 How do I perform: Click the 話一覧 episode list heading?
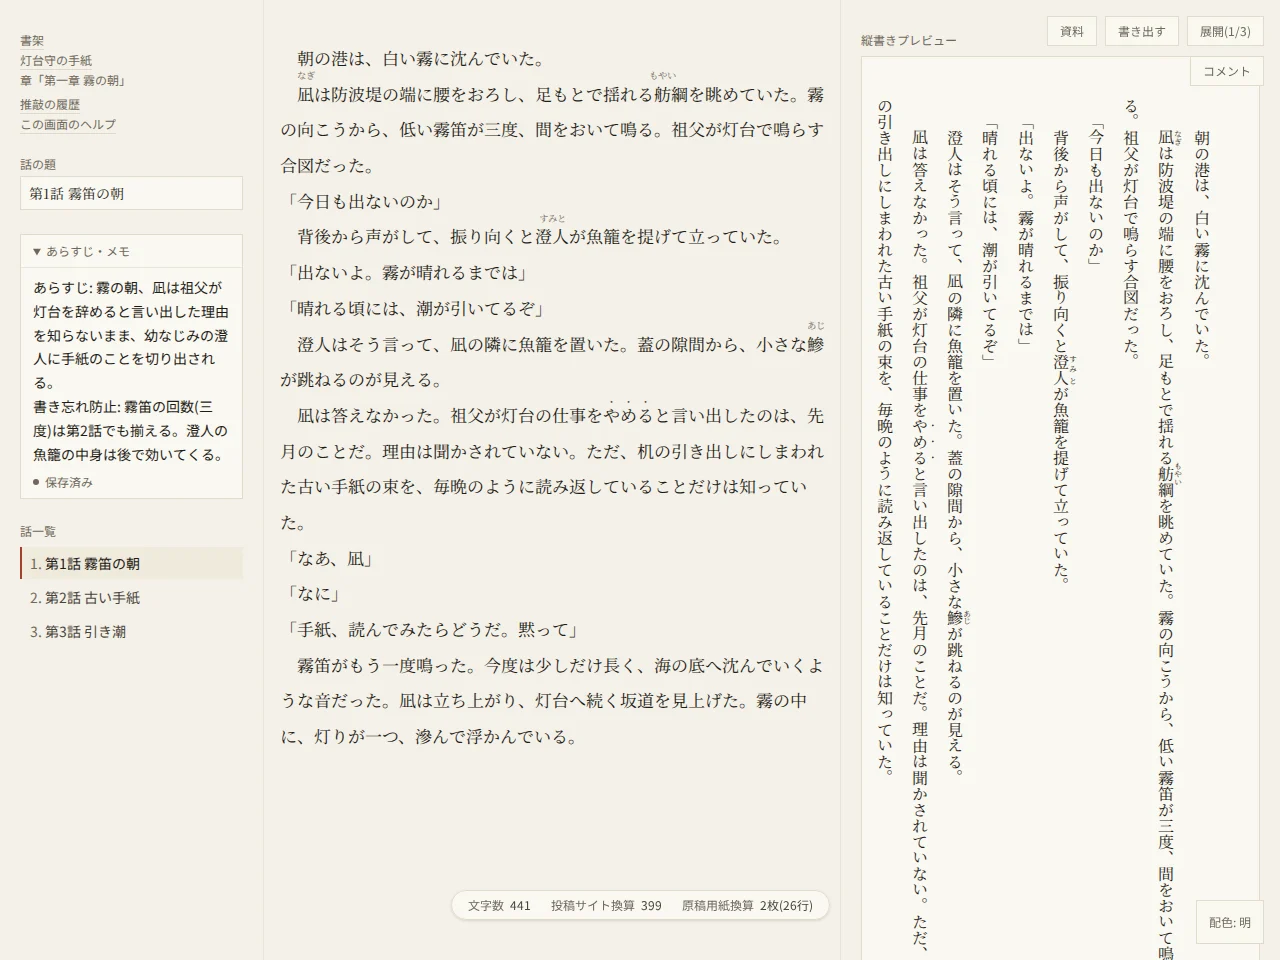coord(38,532)
